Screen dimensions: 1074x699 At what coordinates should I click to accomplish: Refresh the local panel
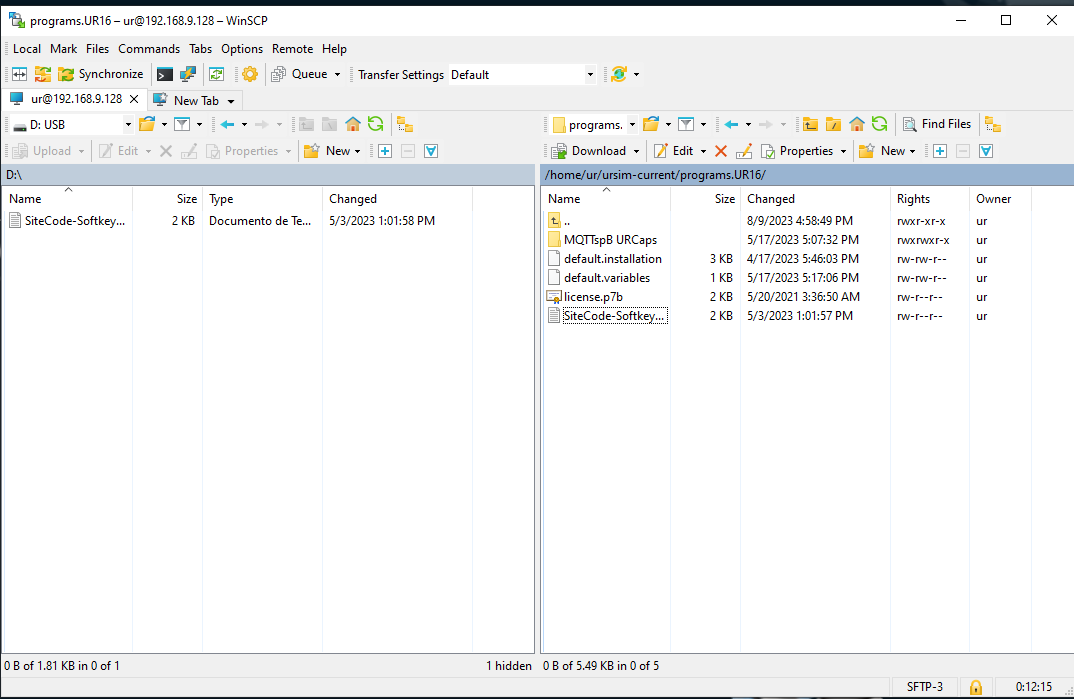[375, 124]
